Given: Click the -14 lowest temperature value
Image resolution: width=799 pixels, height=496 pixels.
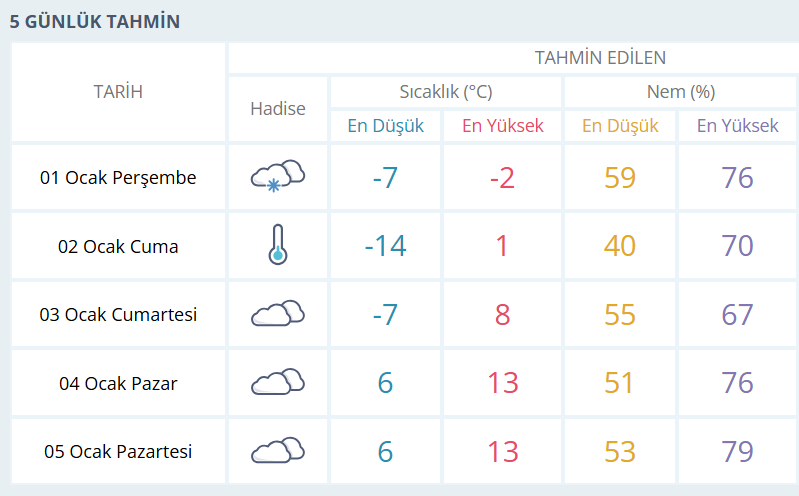Looking at the screenshot, I should [385, 246].
